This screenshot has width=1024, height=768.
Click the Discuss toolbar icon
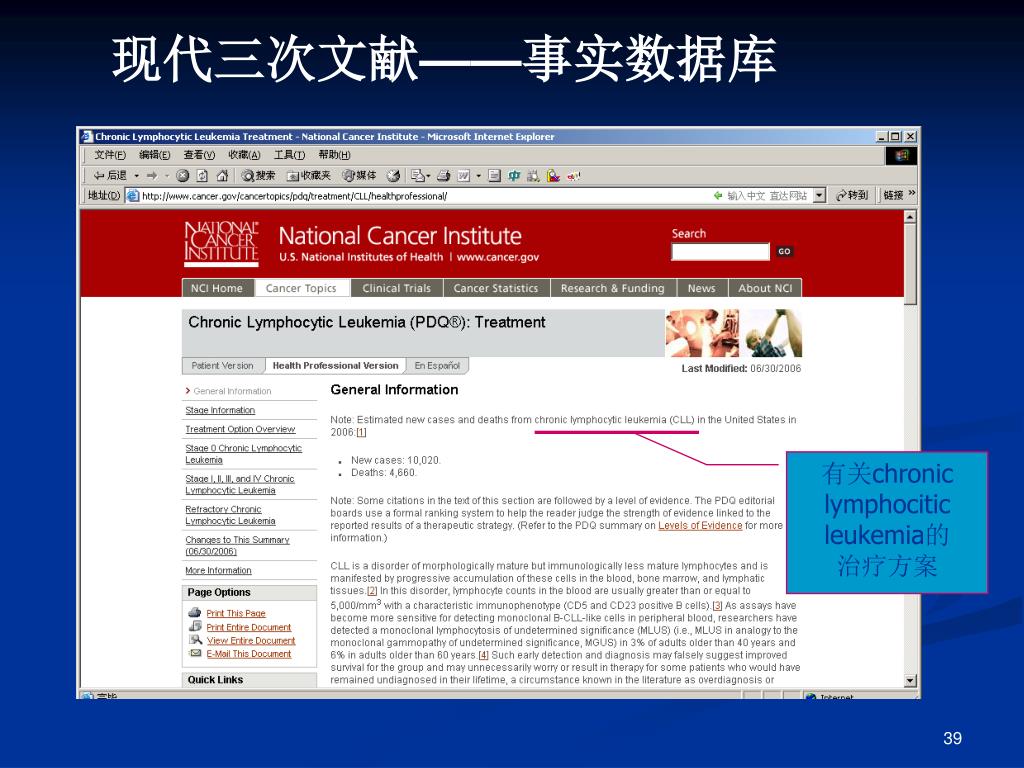pos(494,176)
